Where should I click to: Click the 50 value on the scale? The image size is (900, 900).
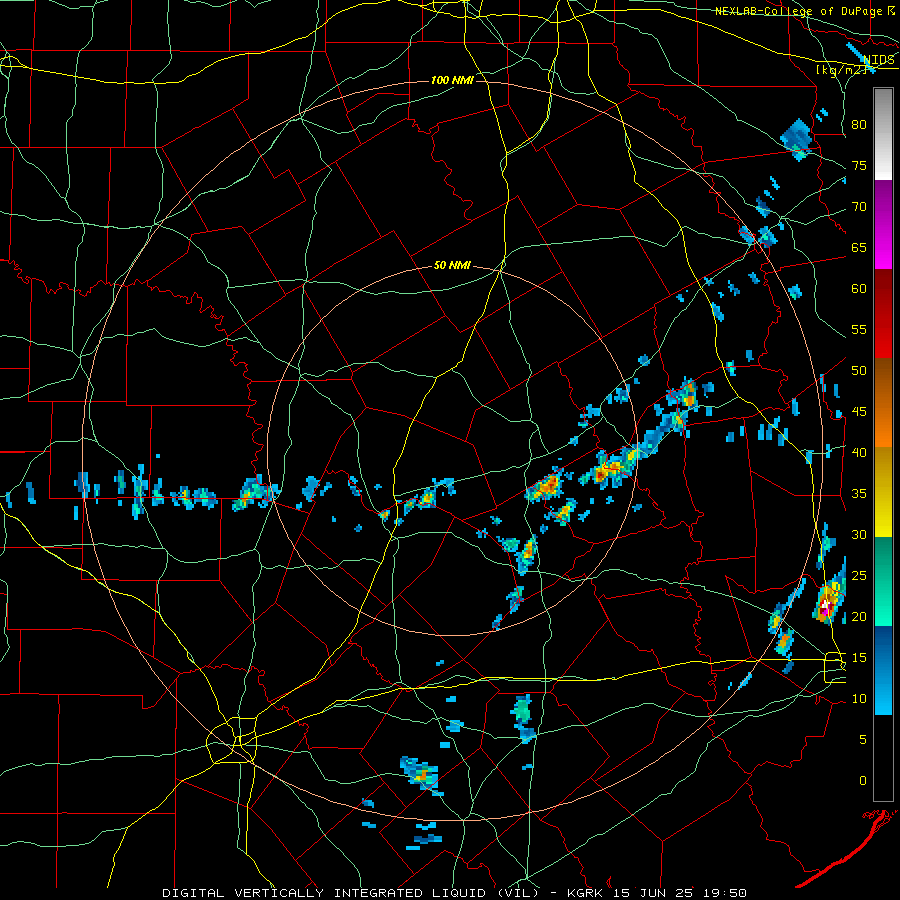859,371
